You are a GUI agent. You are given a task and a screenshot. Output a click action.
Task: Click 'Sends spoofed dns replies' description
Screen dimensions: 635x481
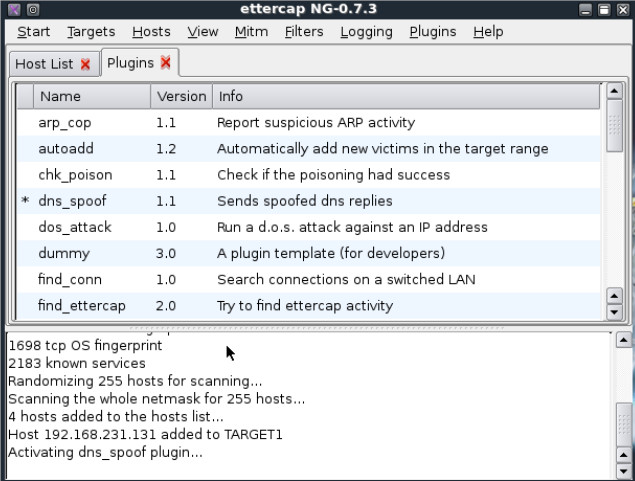click(305, 201)
